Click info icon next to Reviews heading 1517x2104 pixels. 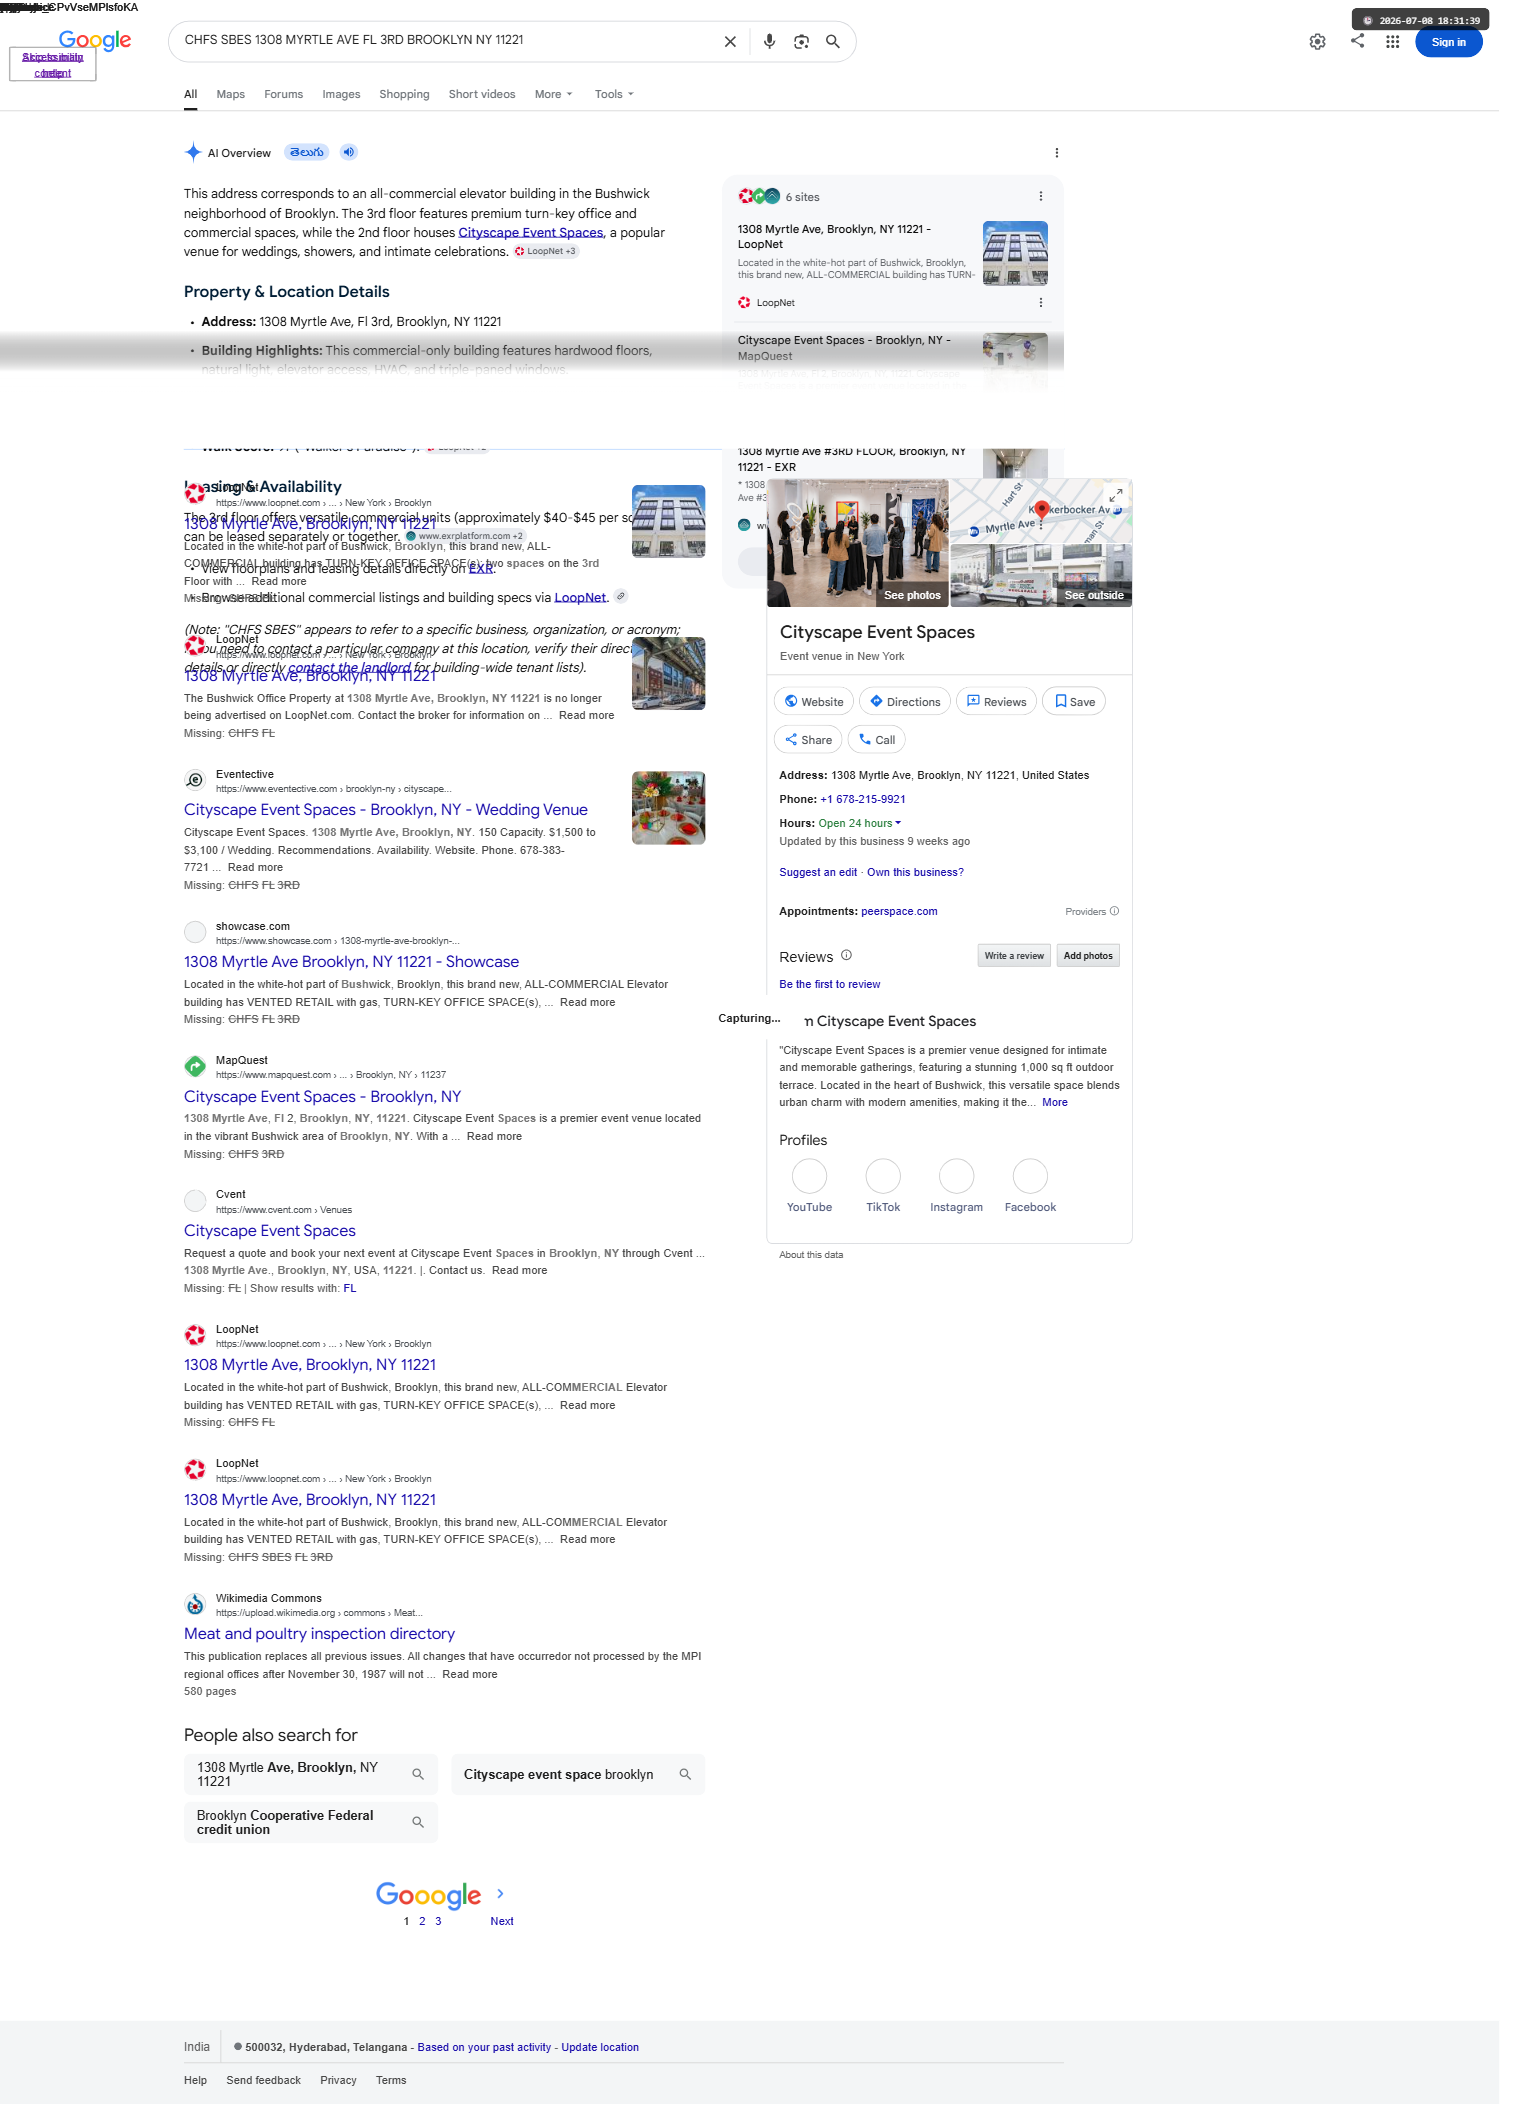click(x=846, y=955)
